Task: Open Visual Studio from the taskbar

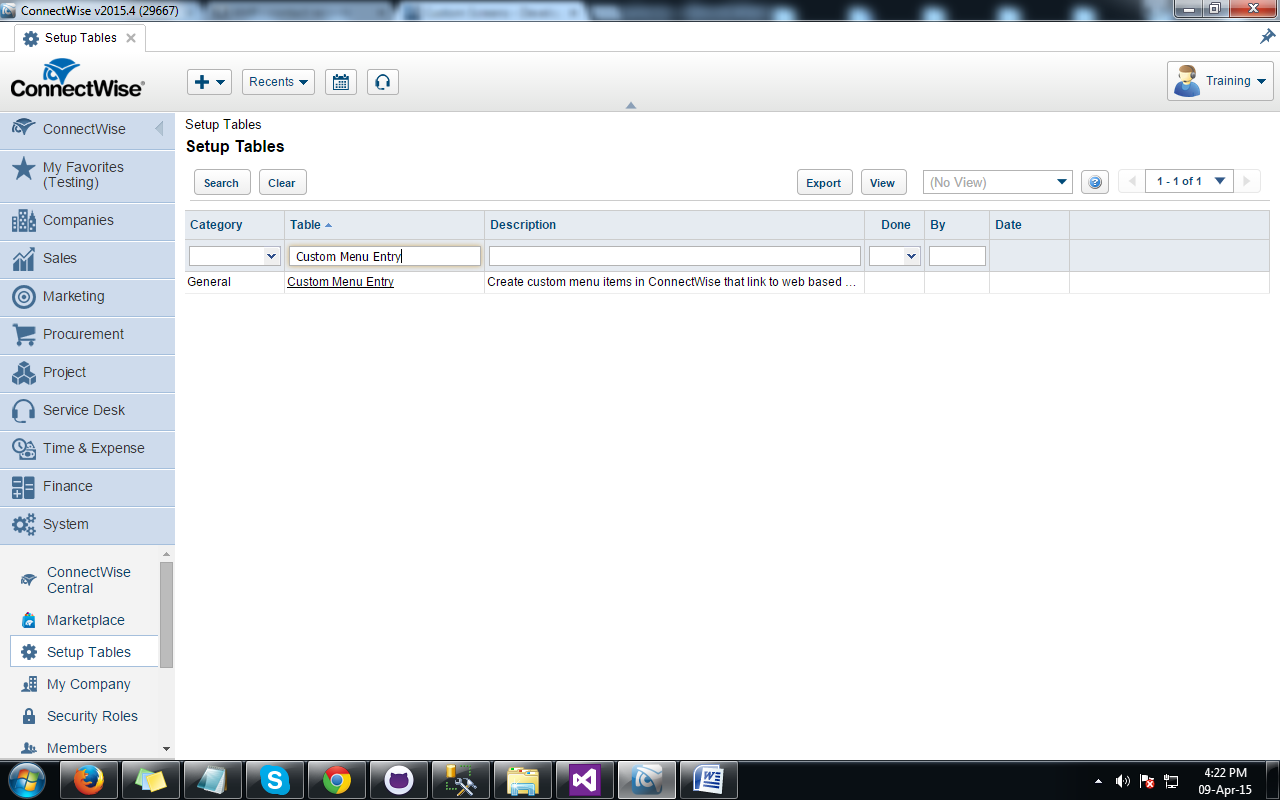Action: 585,780
